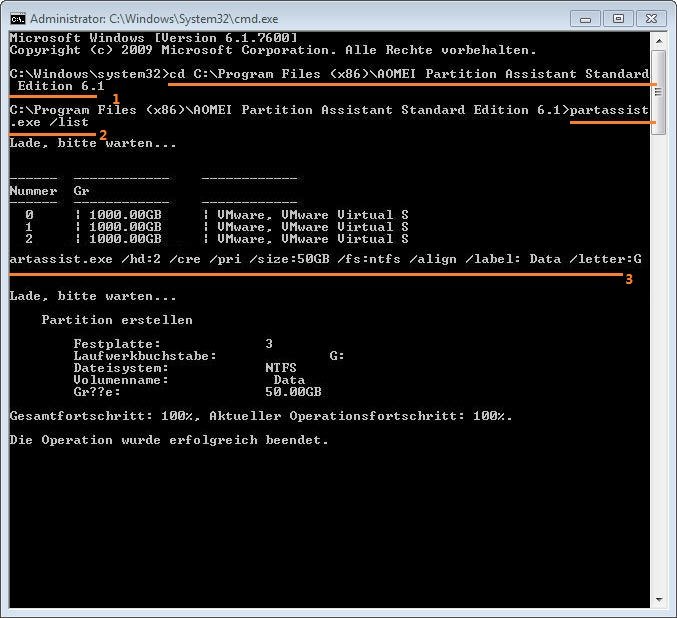Click the drive letter value 'G:'

[337, 356]
